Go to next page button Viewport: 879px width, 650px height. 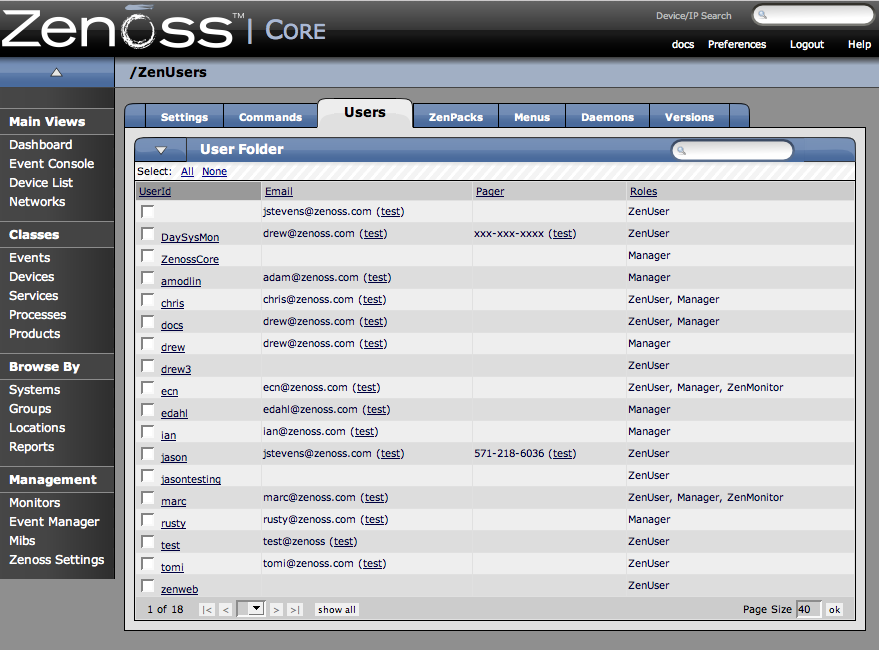[276, 610]
